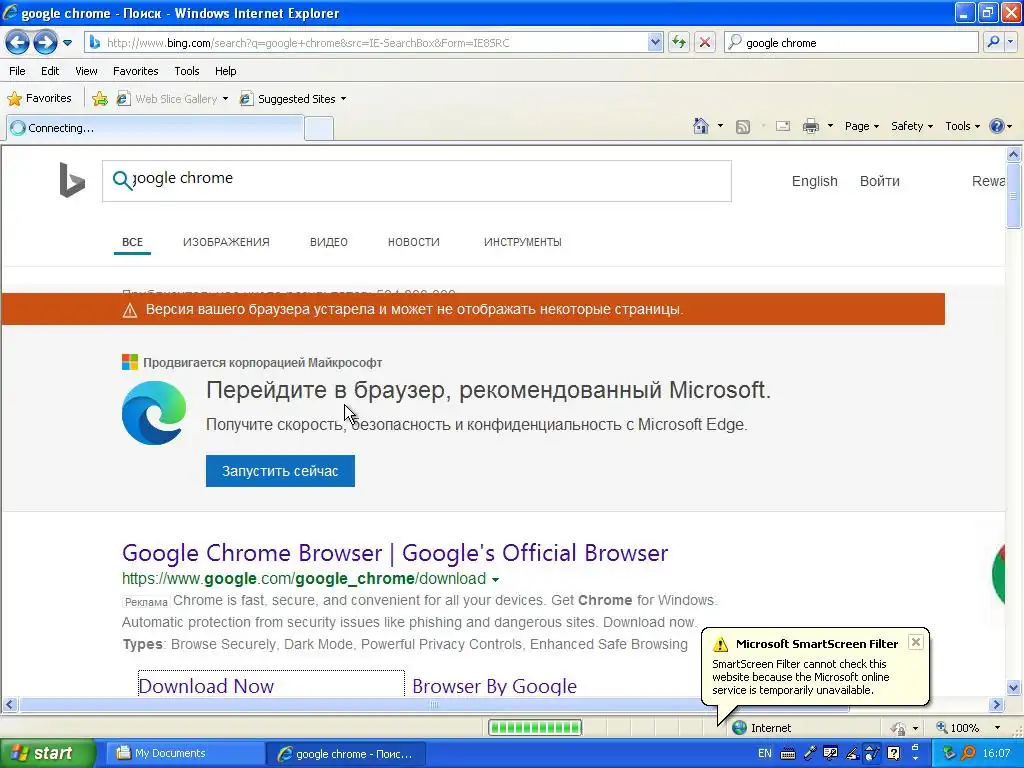This screenshot has width=1024, height=768.
Task: Click the vertical scrollbar up arrow
Action: click(1014, 155)
